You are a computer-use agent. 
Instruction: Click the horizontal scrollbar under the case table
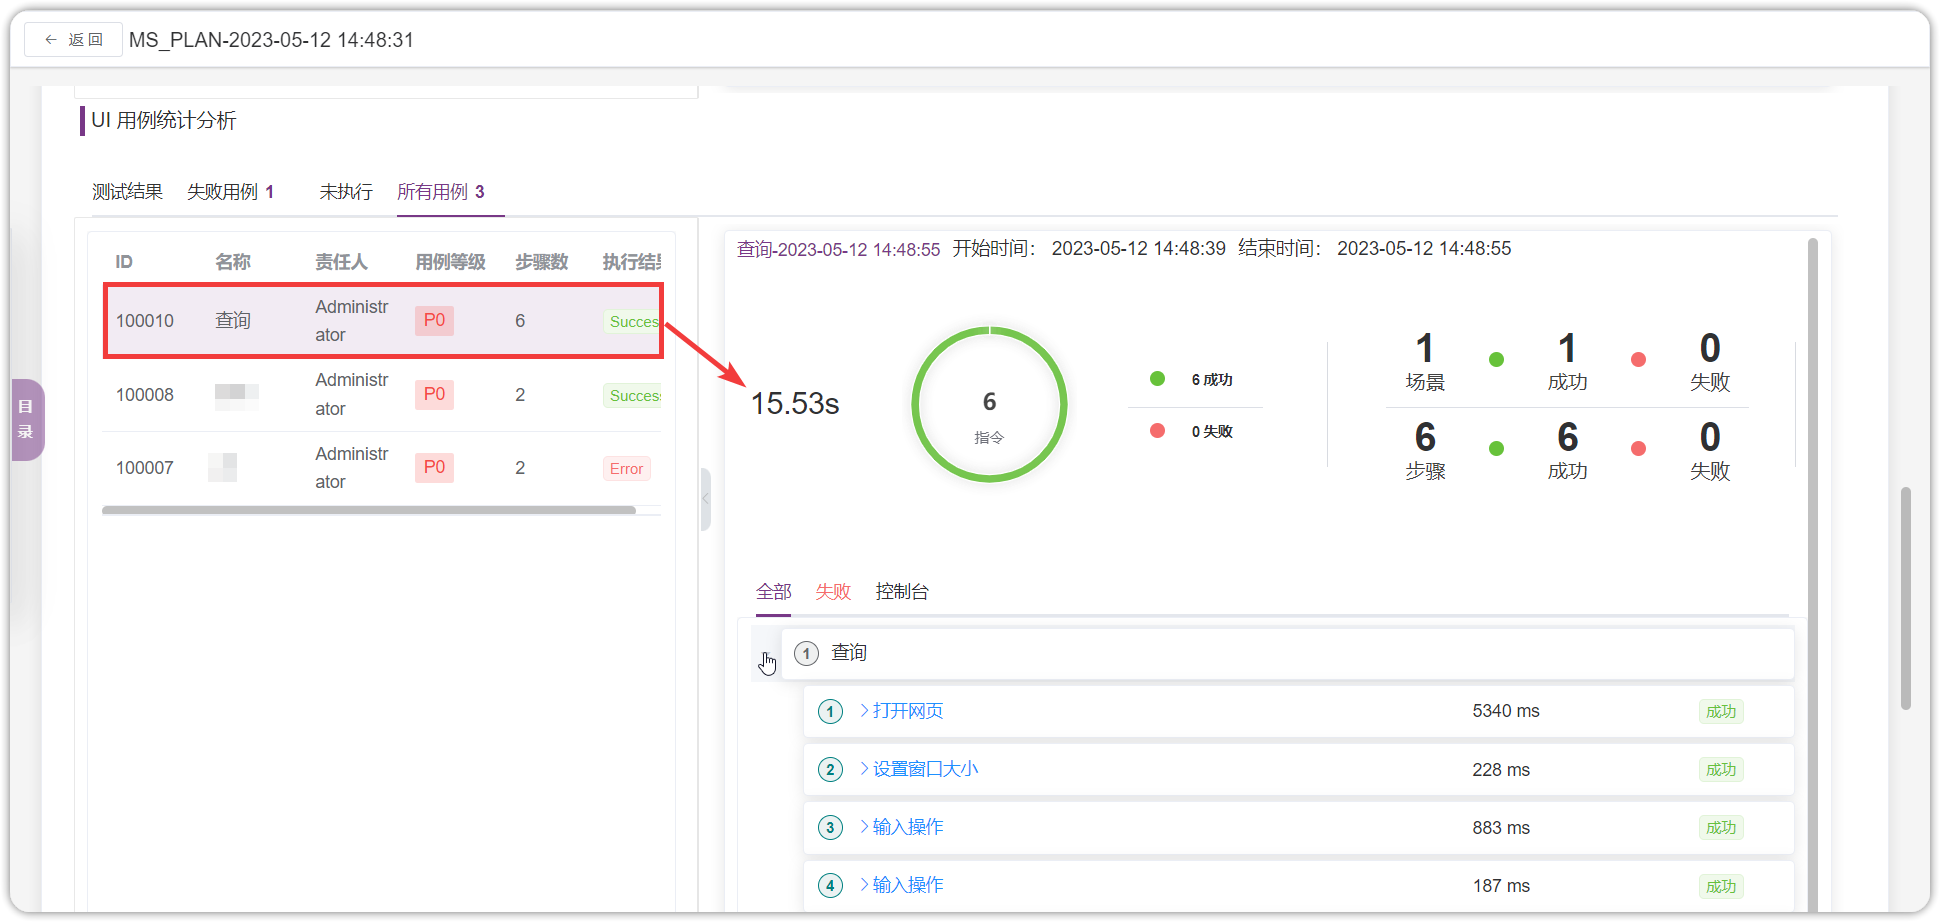click(x=369, y=510)
